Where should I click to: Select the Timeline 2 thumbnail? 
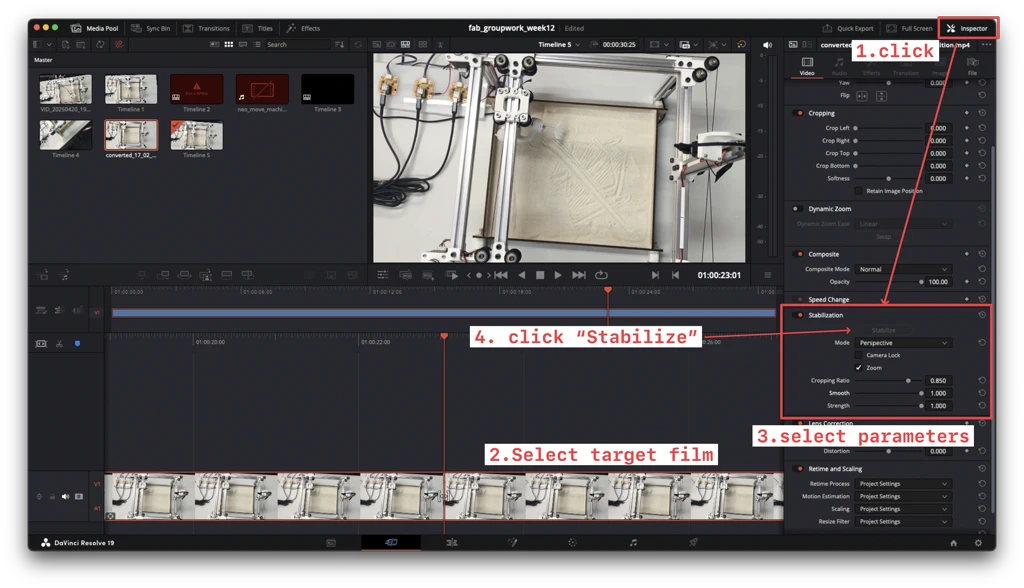coord(197,90)
